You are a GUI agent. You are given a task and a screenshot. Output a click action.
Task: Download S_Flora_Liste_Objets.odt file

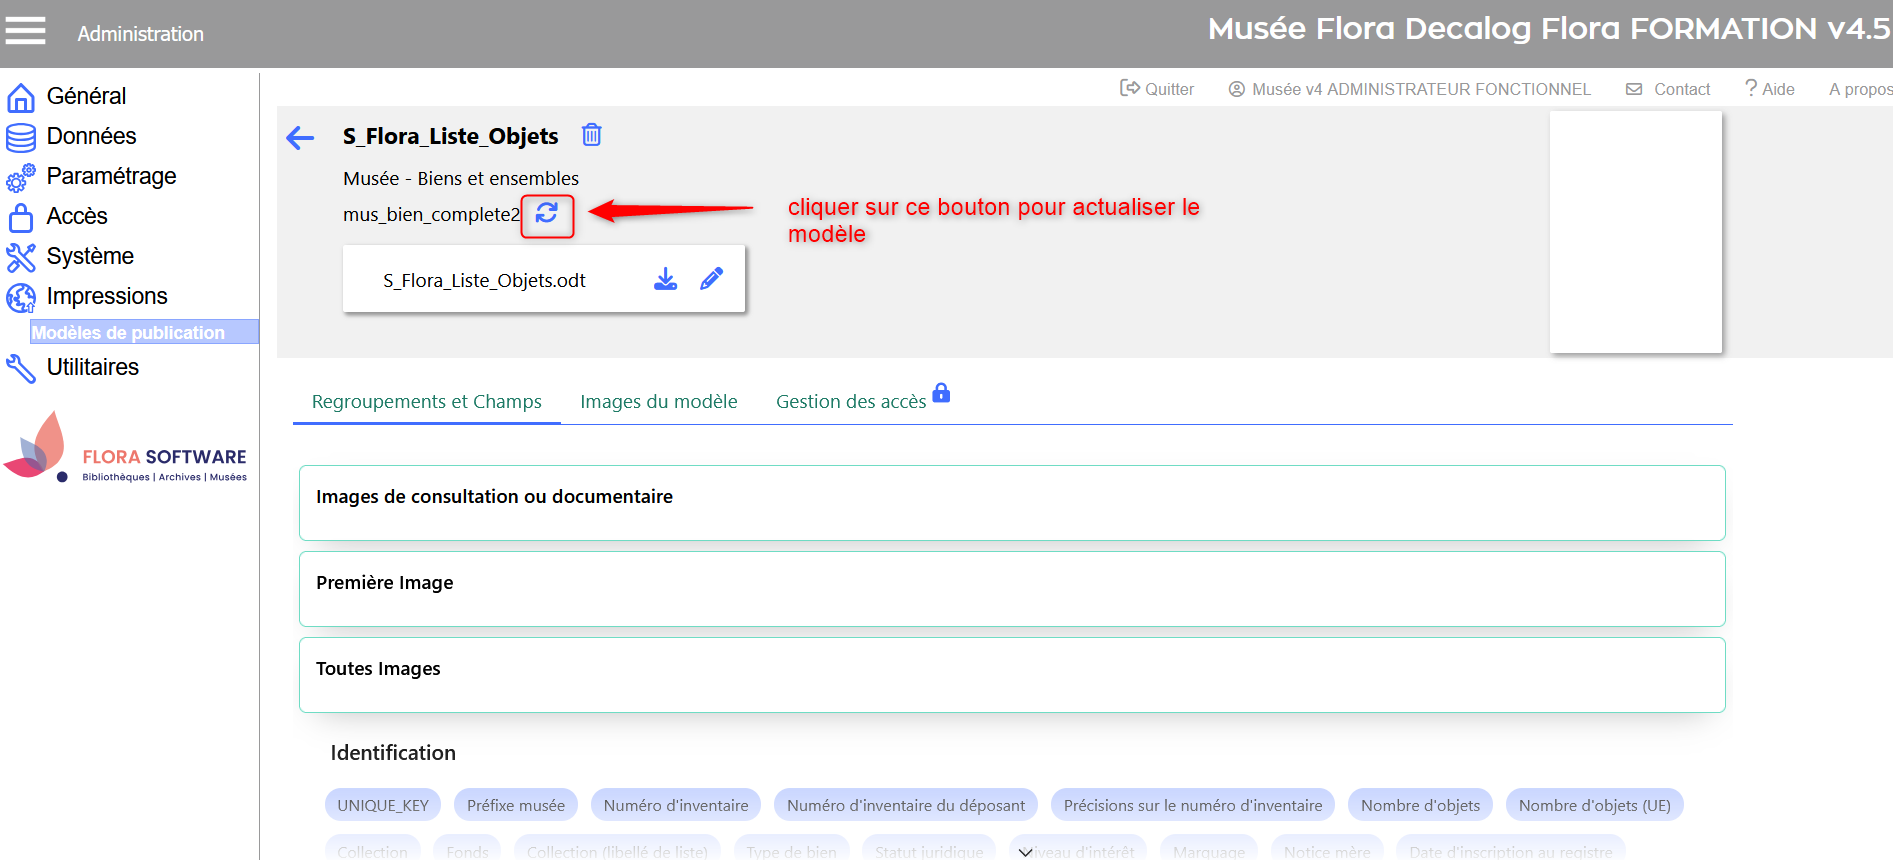click(x=665, y=280)
